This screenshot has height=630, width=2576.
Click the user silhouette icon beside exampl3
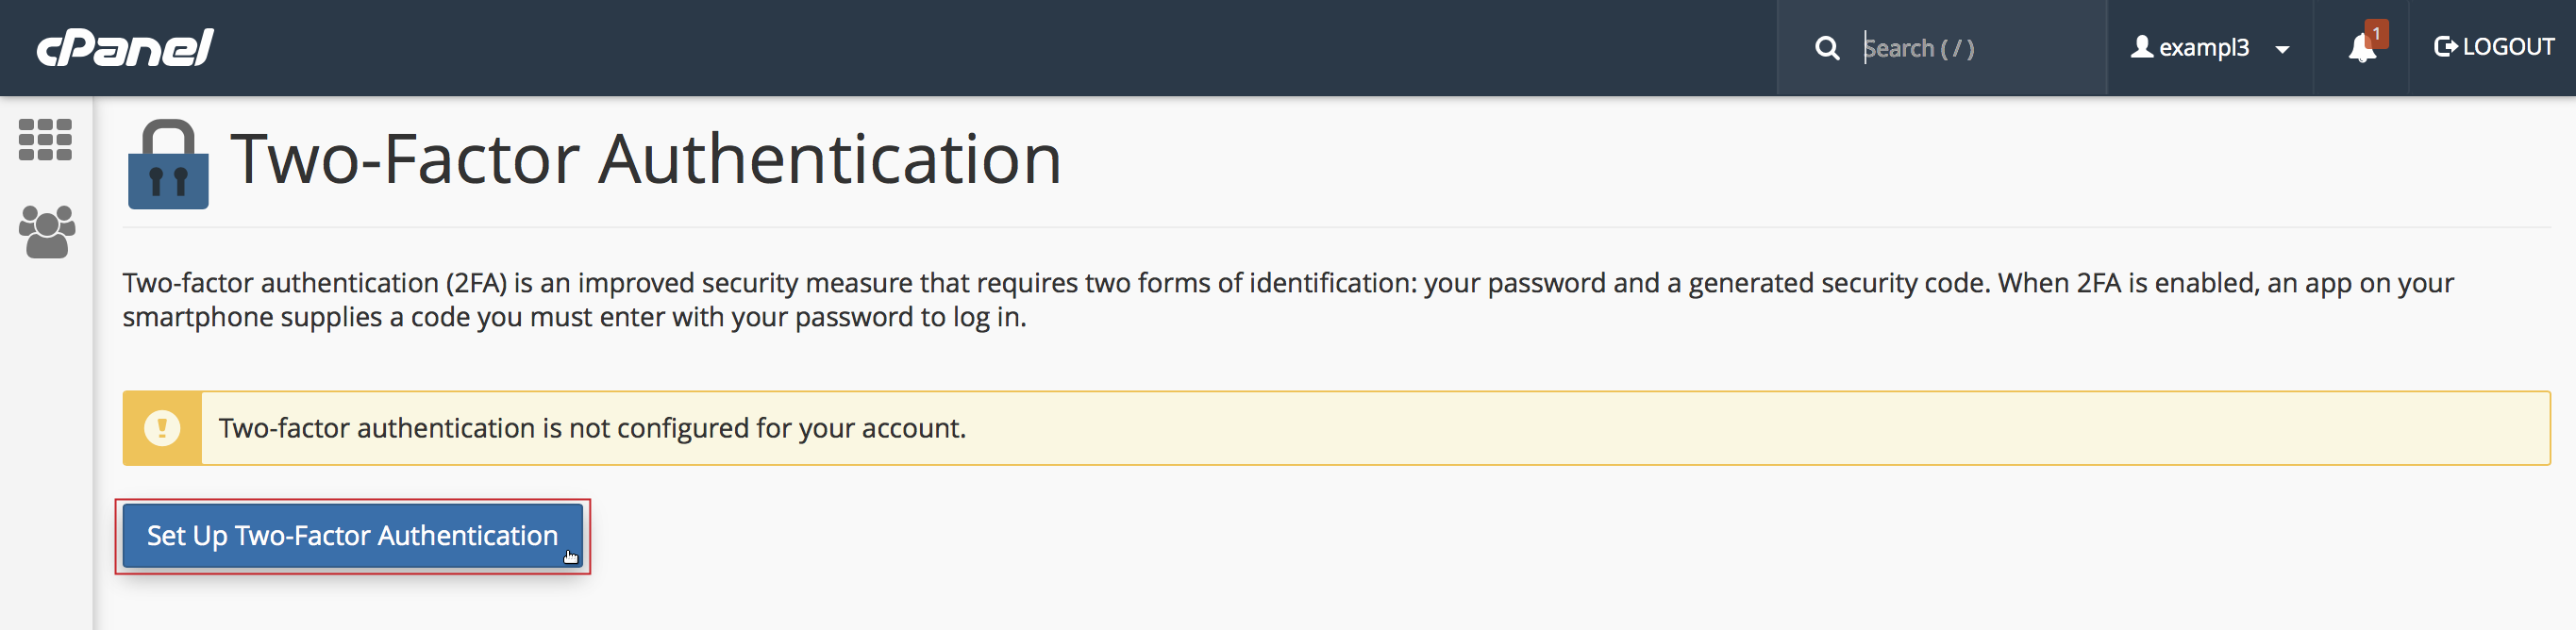click(x=2141, y=47)
